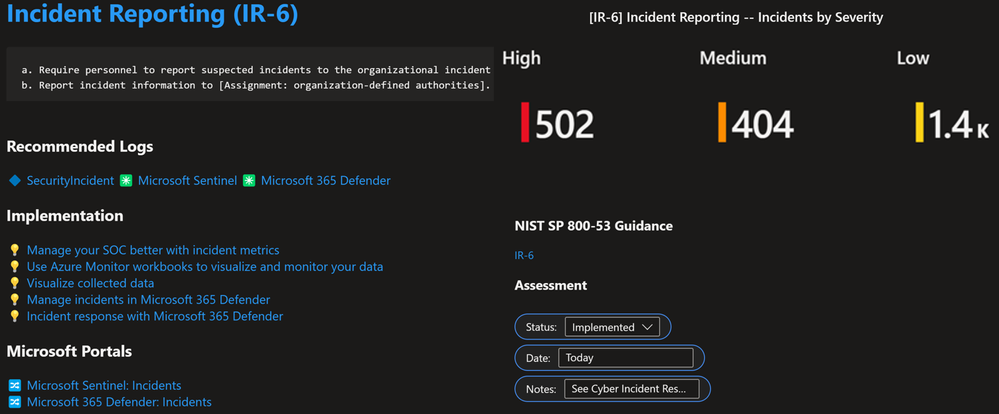Click the green star icon before Microsoft Sentinel
Image resolution: width=999 pixels, height=414 pixels.
tap(126, 181)
